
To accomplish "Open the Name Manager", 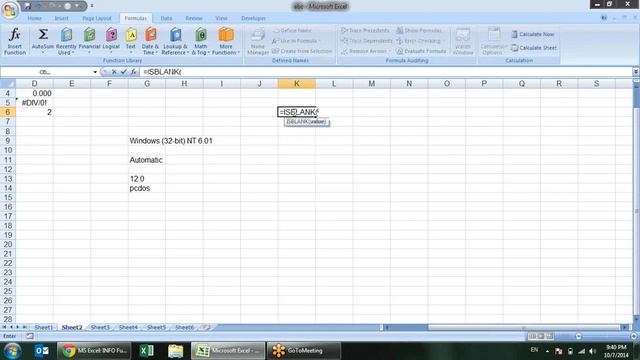I will [258, 41].
